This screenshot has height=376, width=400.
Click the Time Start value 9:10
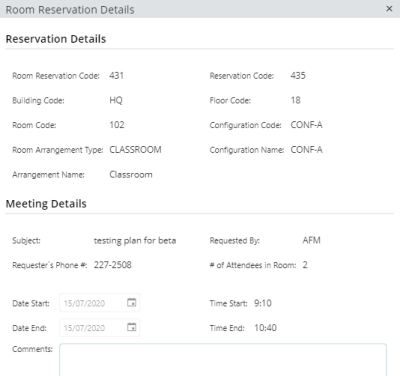coord(263,303)
